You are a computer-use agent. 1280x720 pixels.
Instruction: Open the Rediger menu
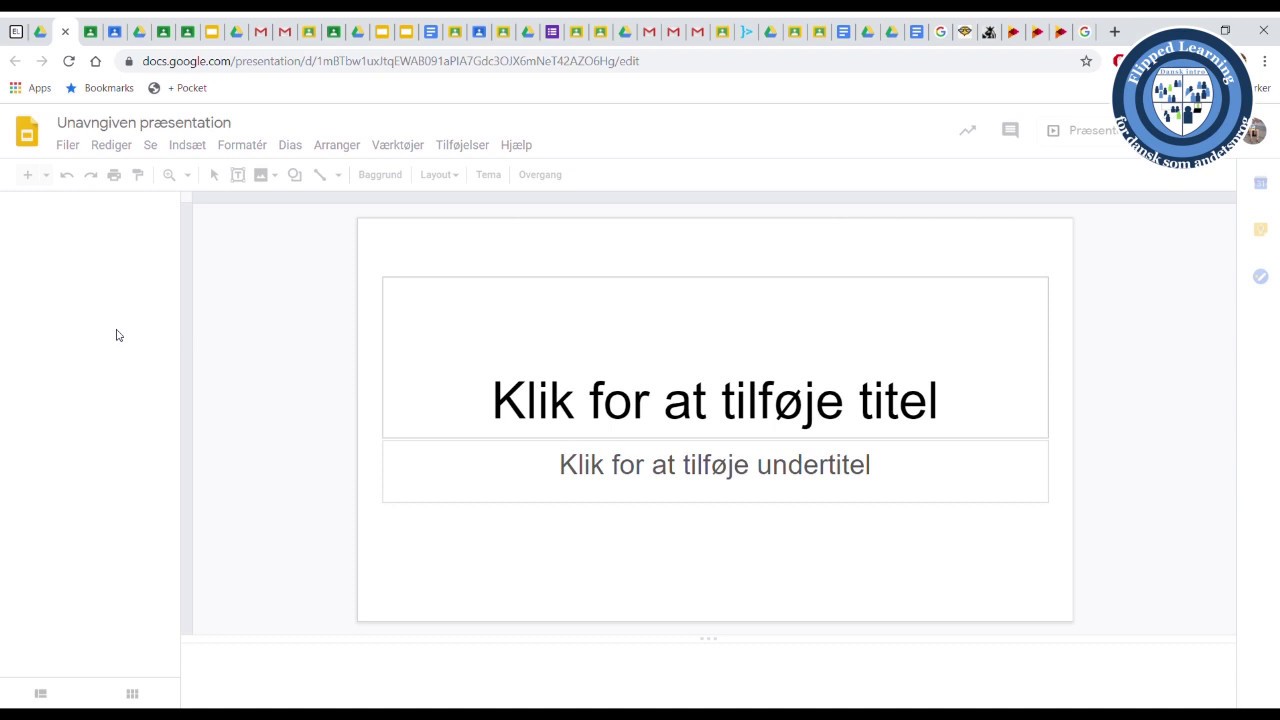[x=111, y=145]
